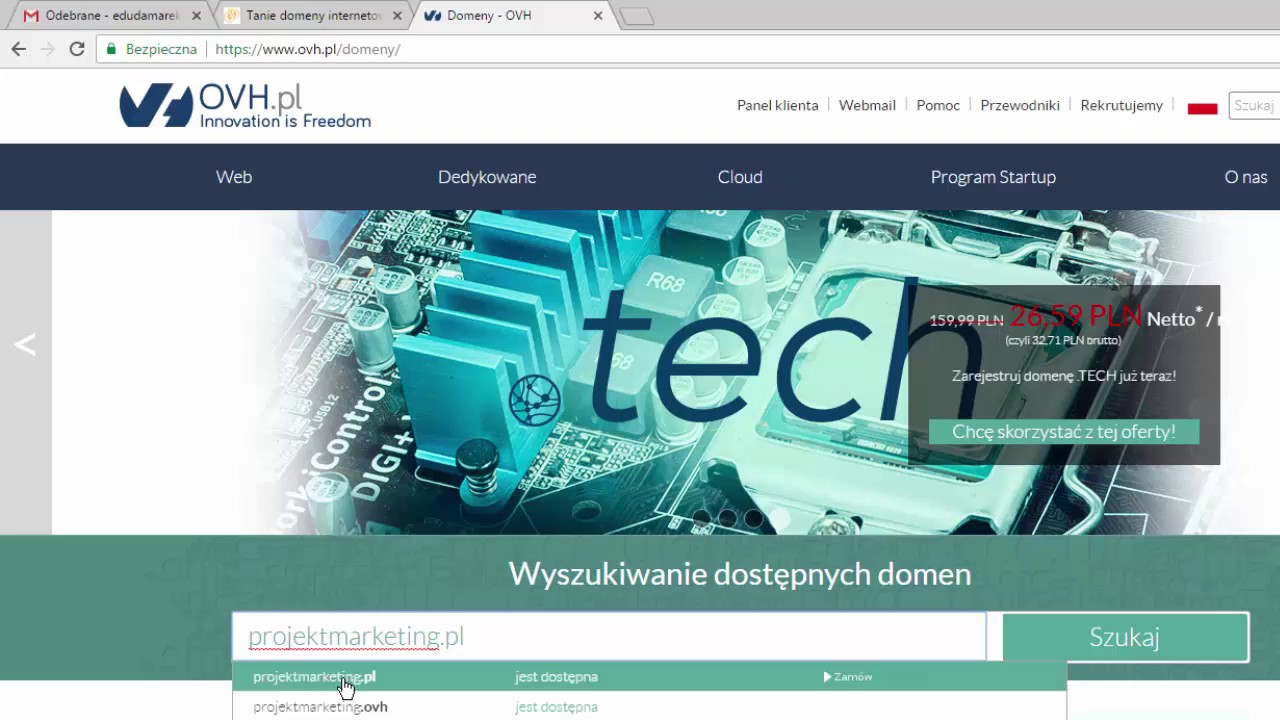Go back with the browser back arrow

point(18,48)
